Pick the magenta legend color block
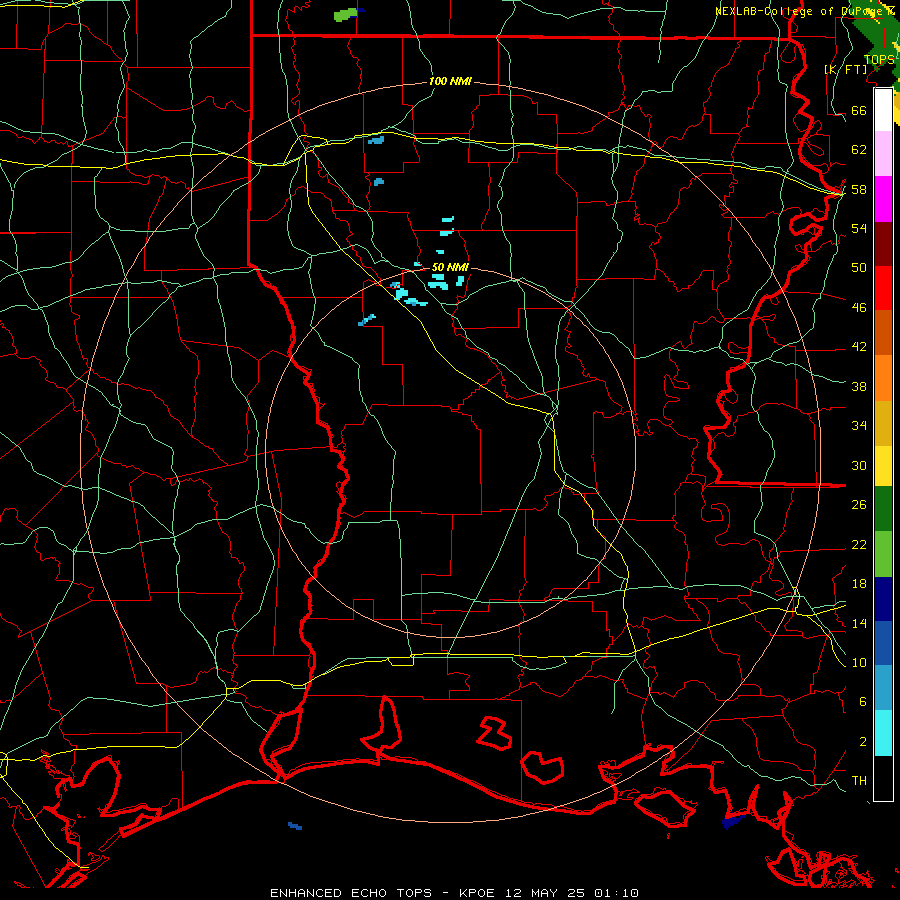The width and height of the screenshot is (900, 900). pyautogui.click(x=883, y=199)
